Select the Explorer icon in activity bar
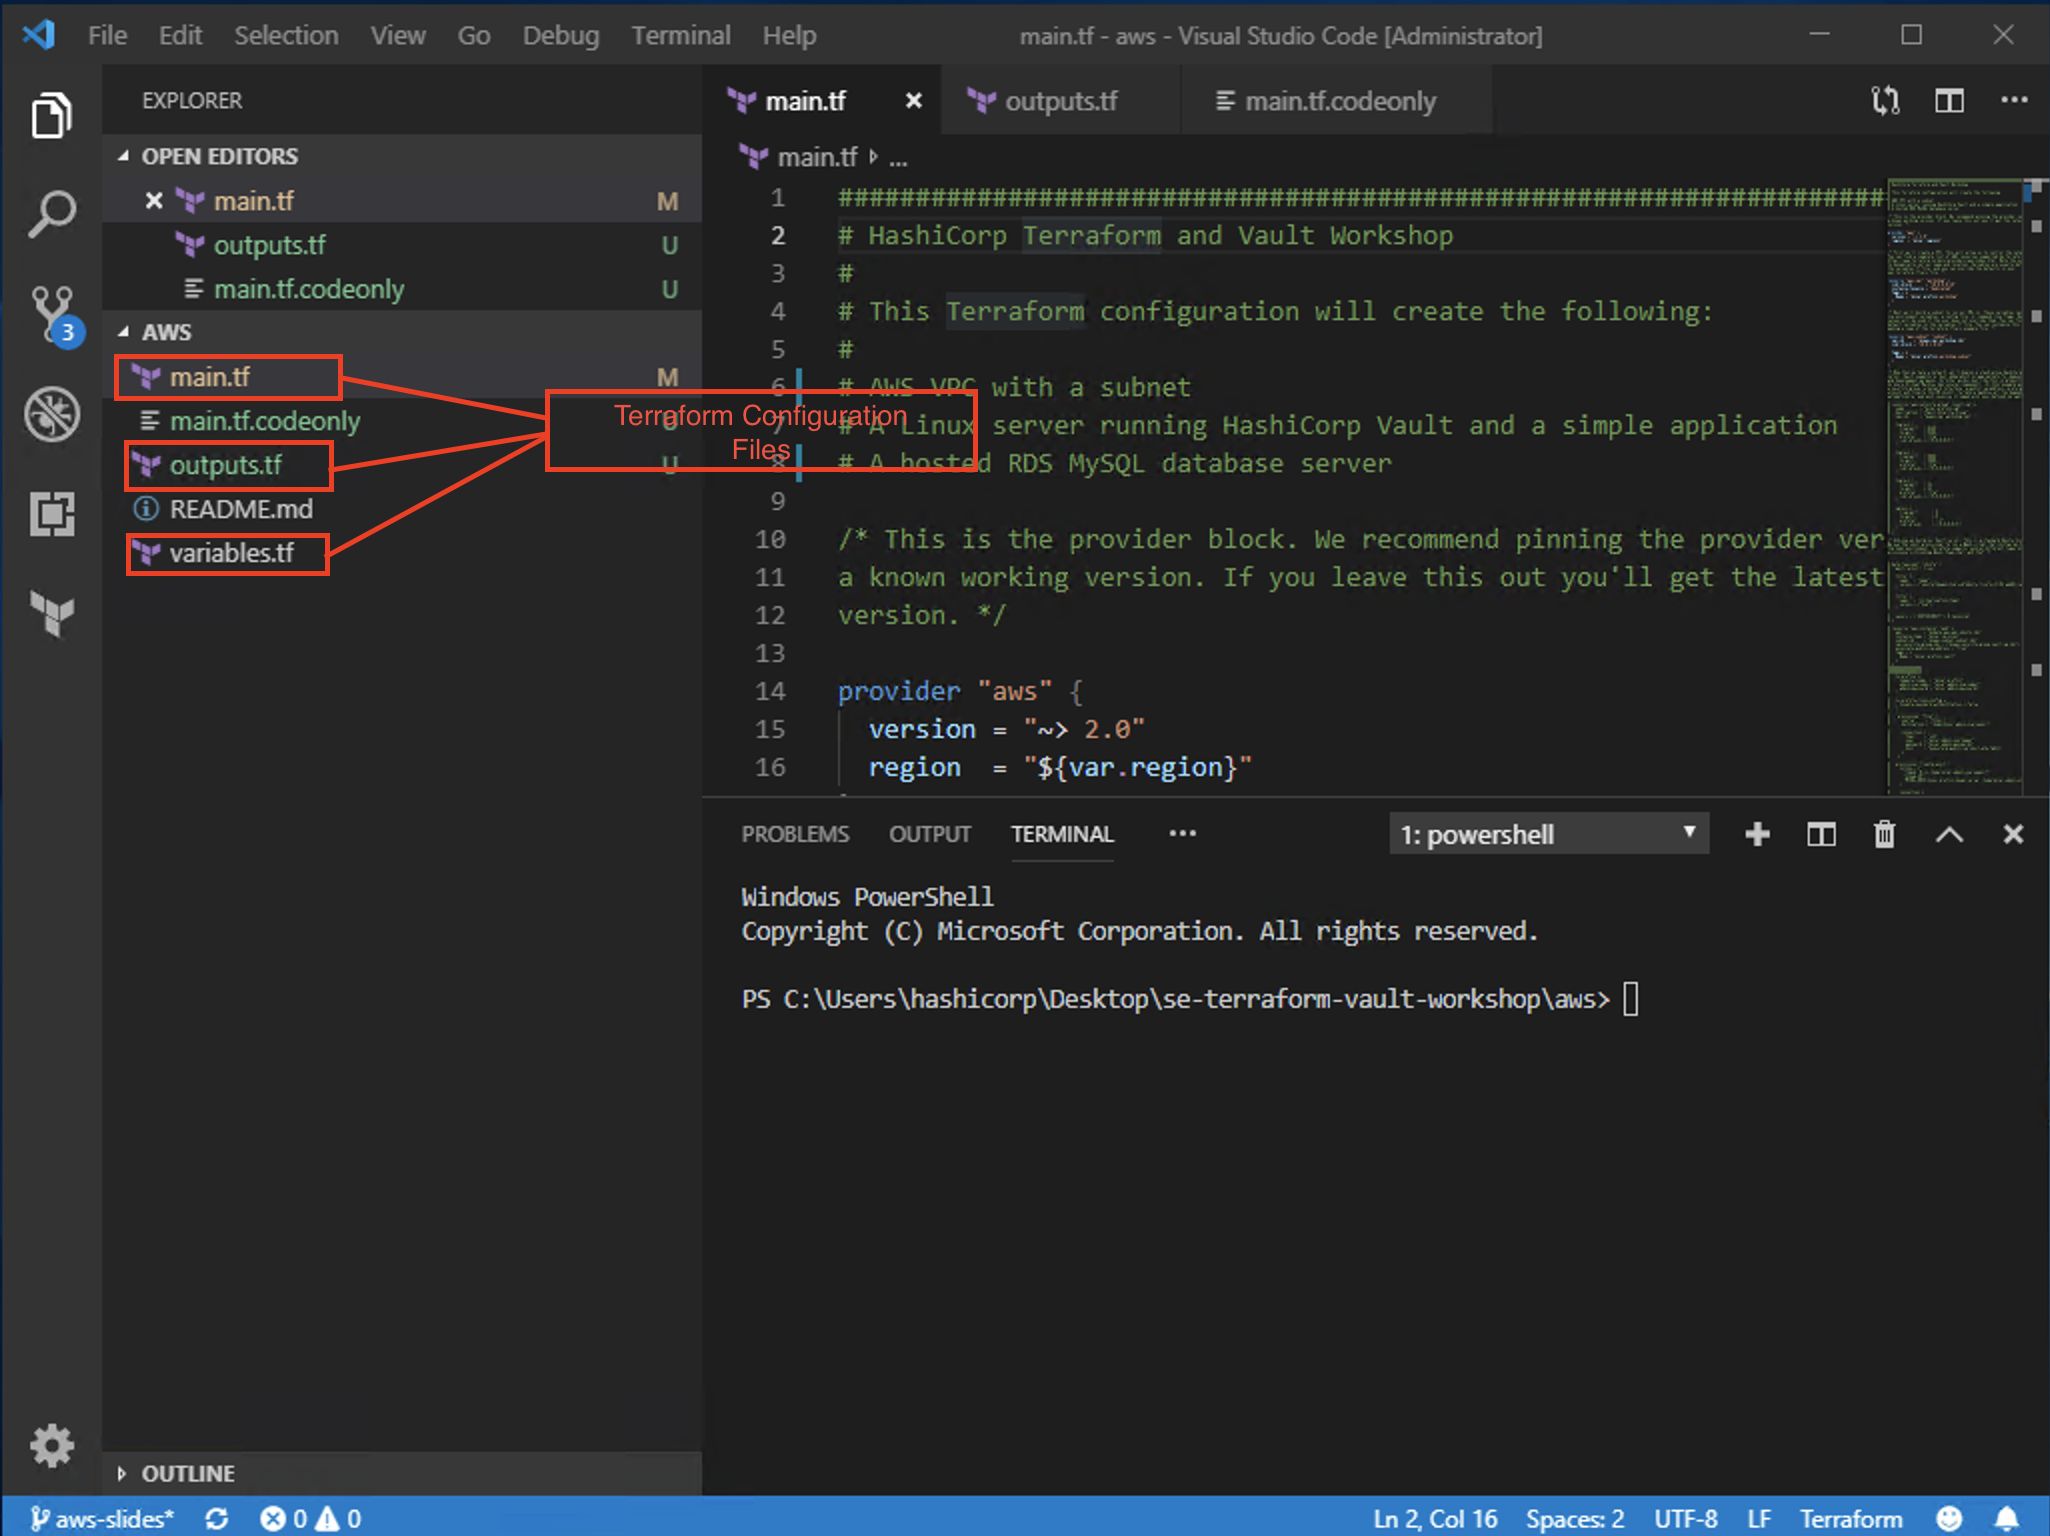Screen dimensions: 2050x1536 52,115
